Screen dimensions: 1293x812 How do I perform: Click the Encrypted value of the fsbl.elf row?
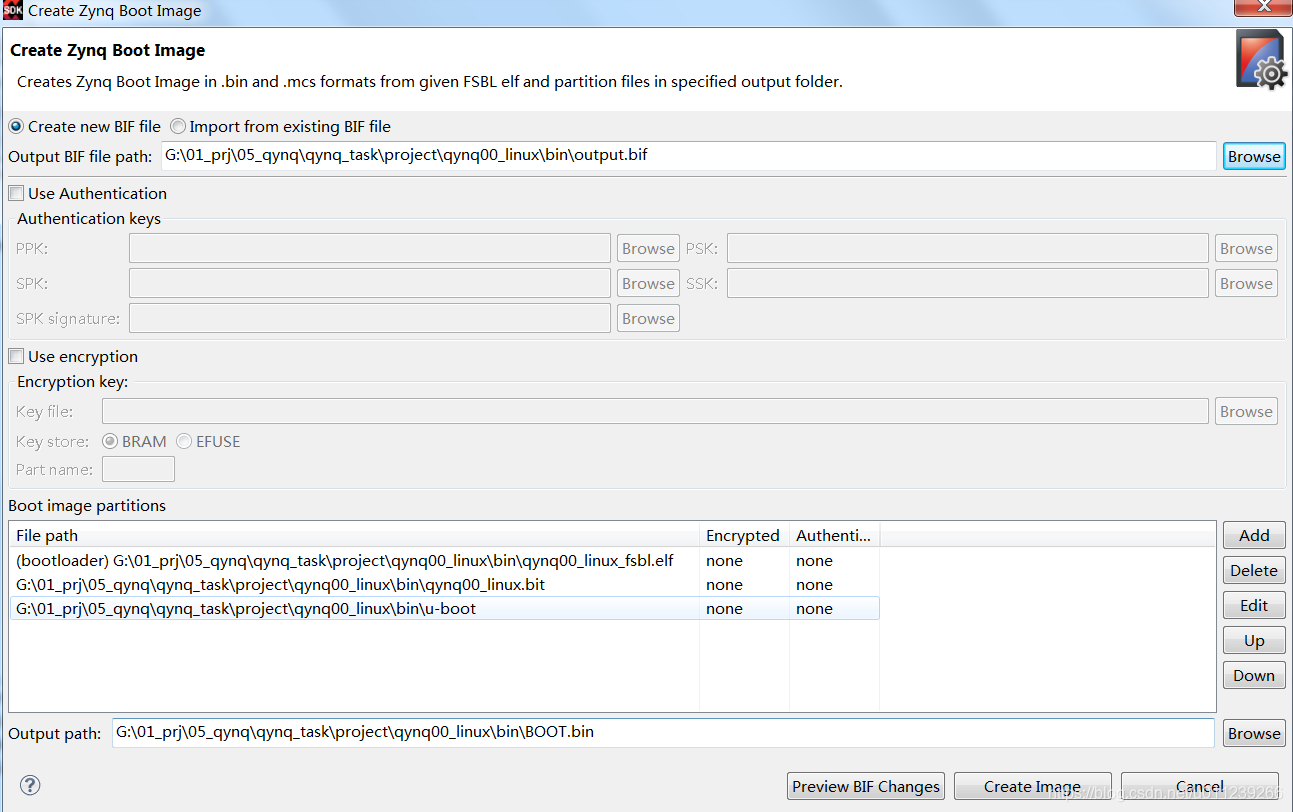click(724, 560)
